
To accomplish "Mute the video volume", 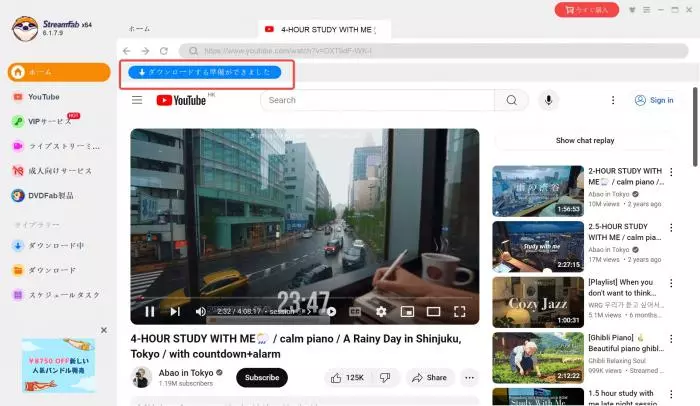I will [200, 311].
